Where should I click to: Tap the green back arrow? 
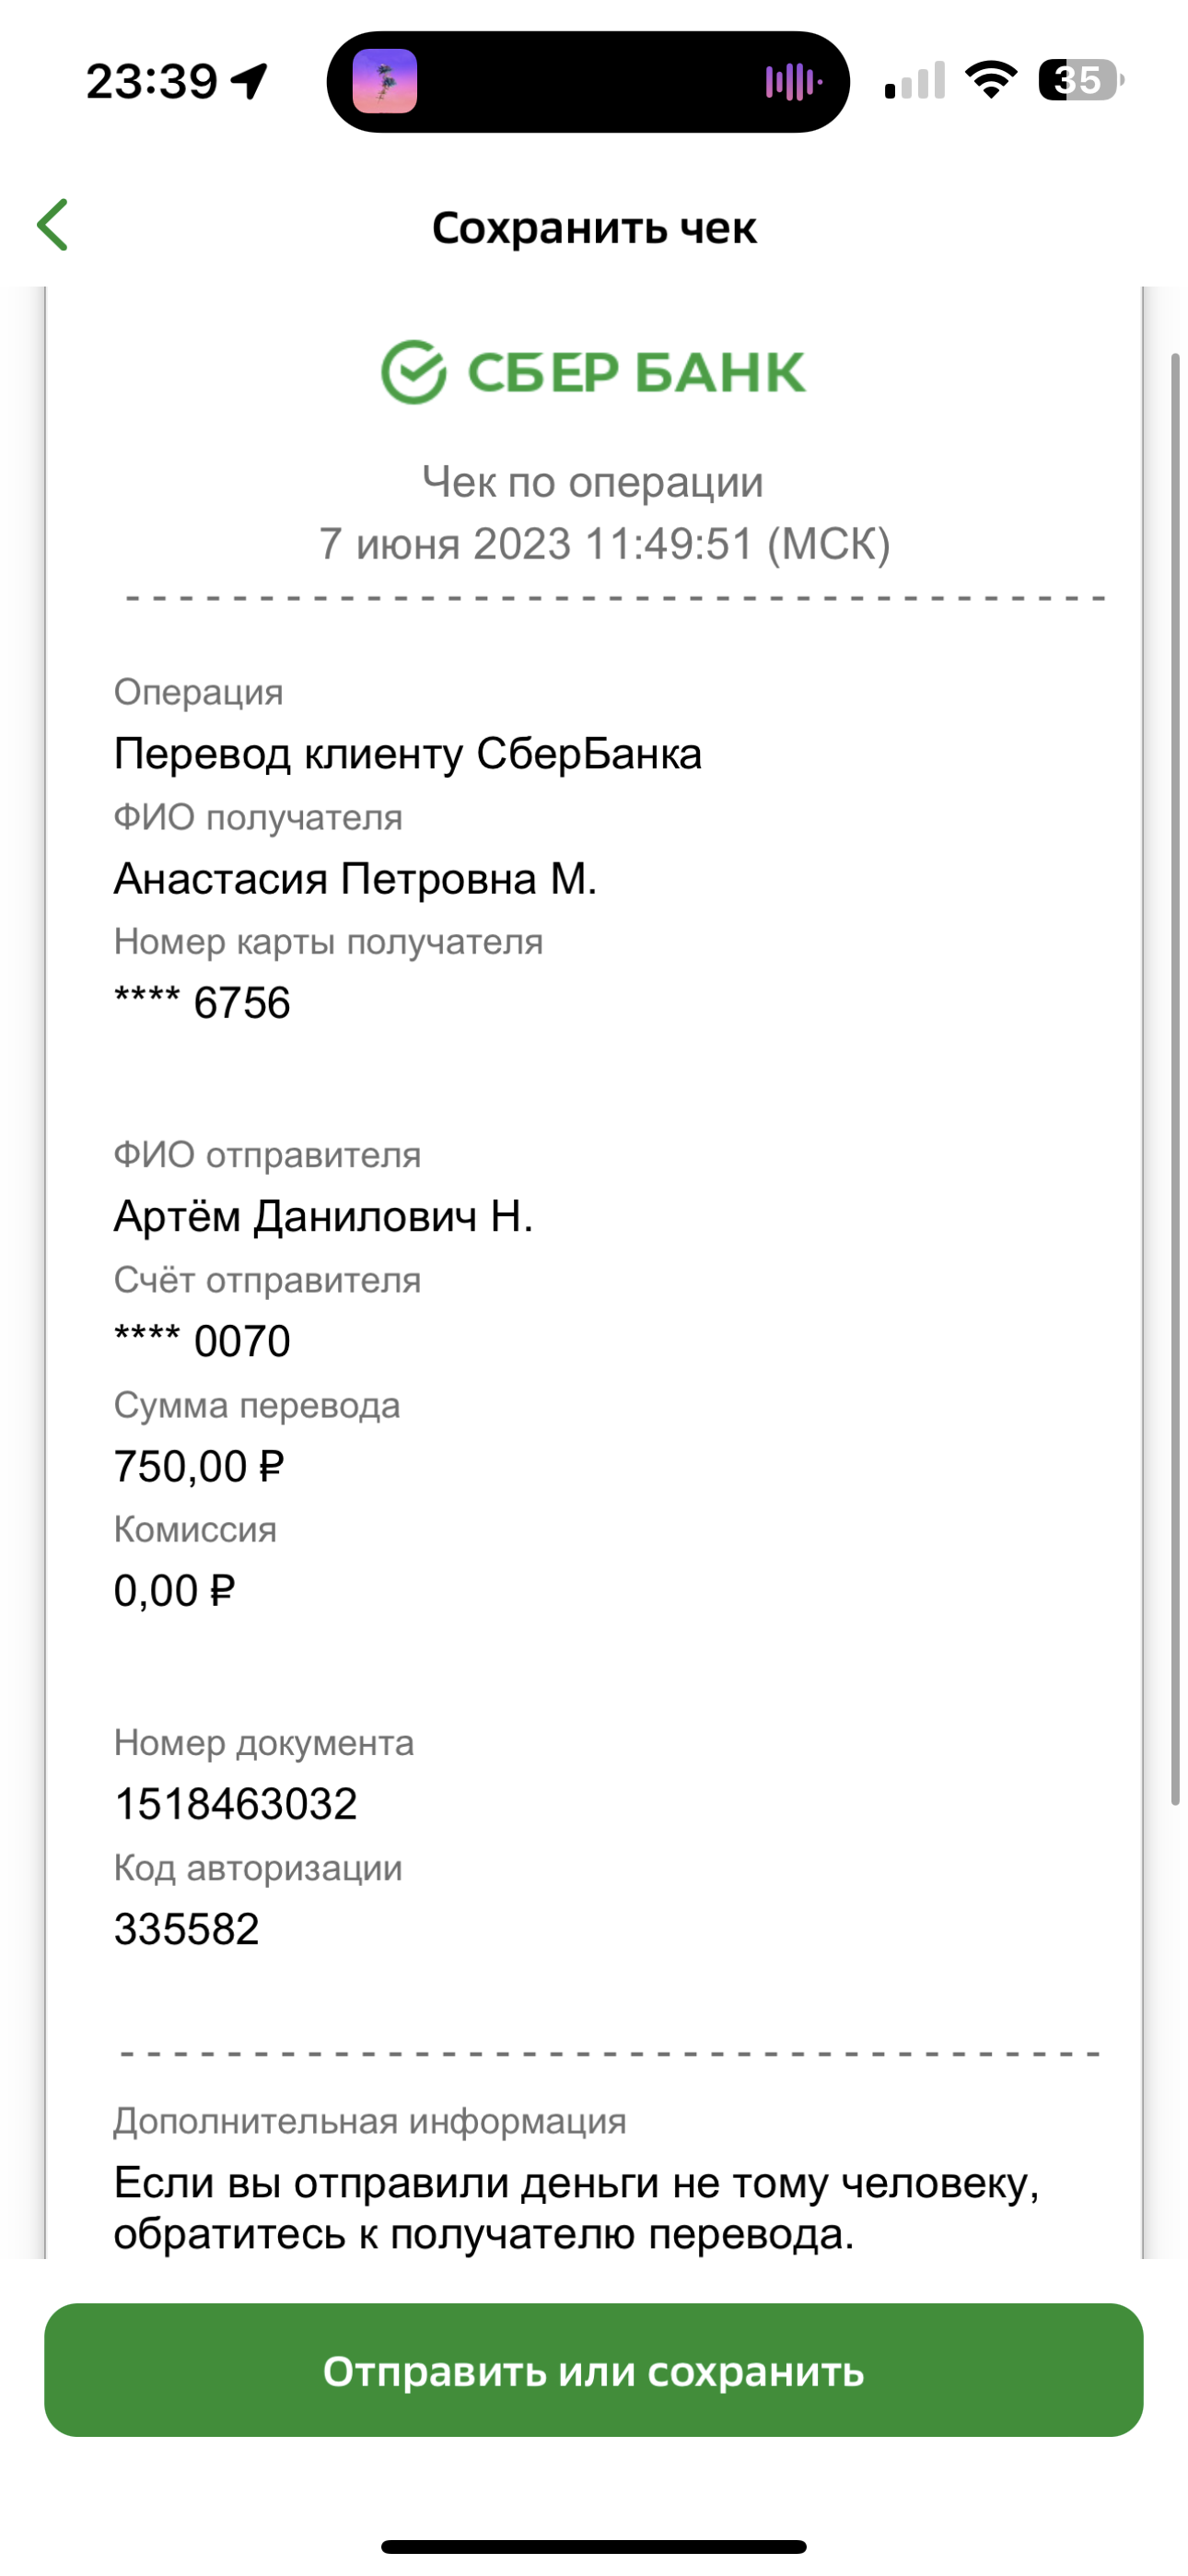click(x=52, y=224)
